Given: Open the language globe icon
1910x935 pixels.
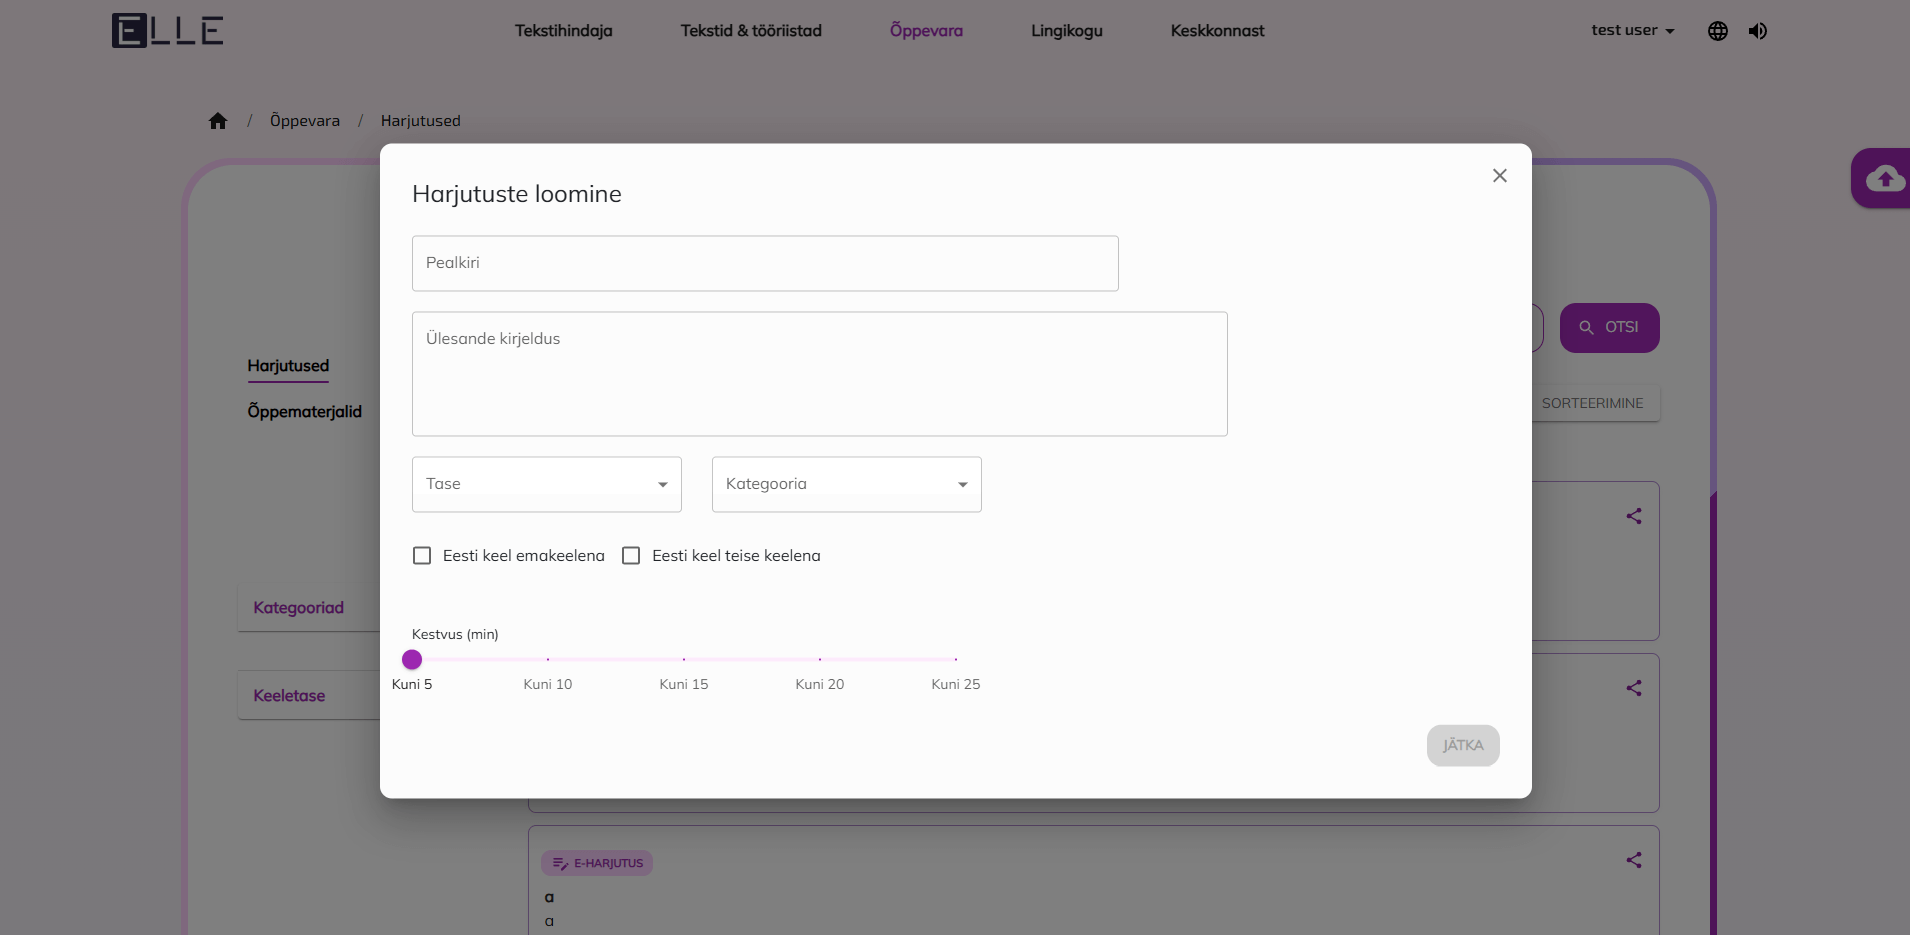Looking at the screenshot, I should tap(1718, 30).
